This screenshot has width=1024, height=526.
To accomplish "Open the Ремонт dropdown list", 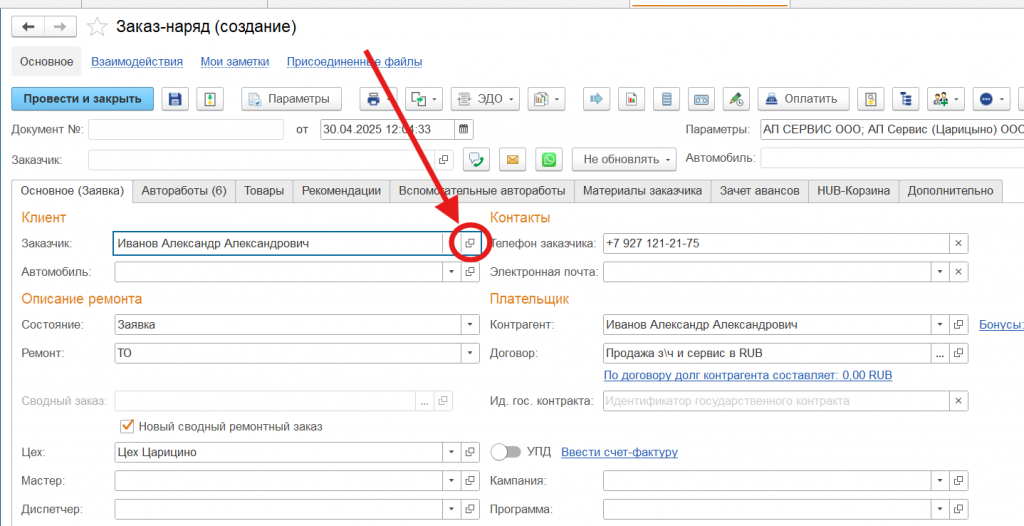I will coord(469,353).
